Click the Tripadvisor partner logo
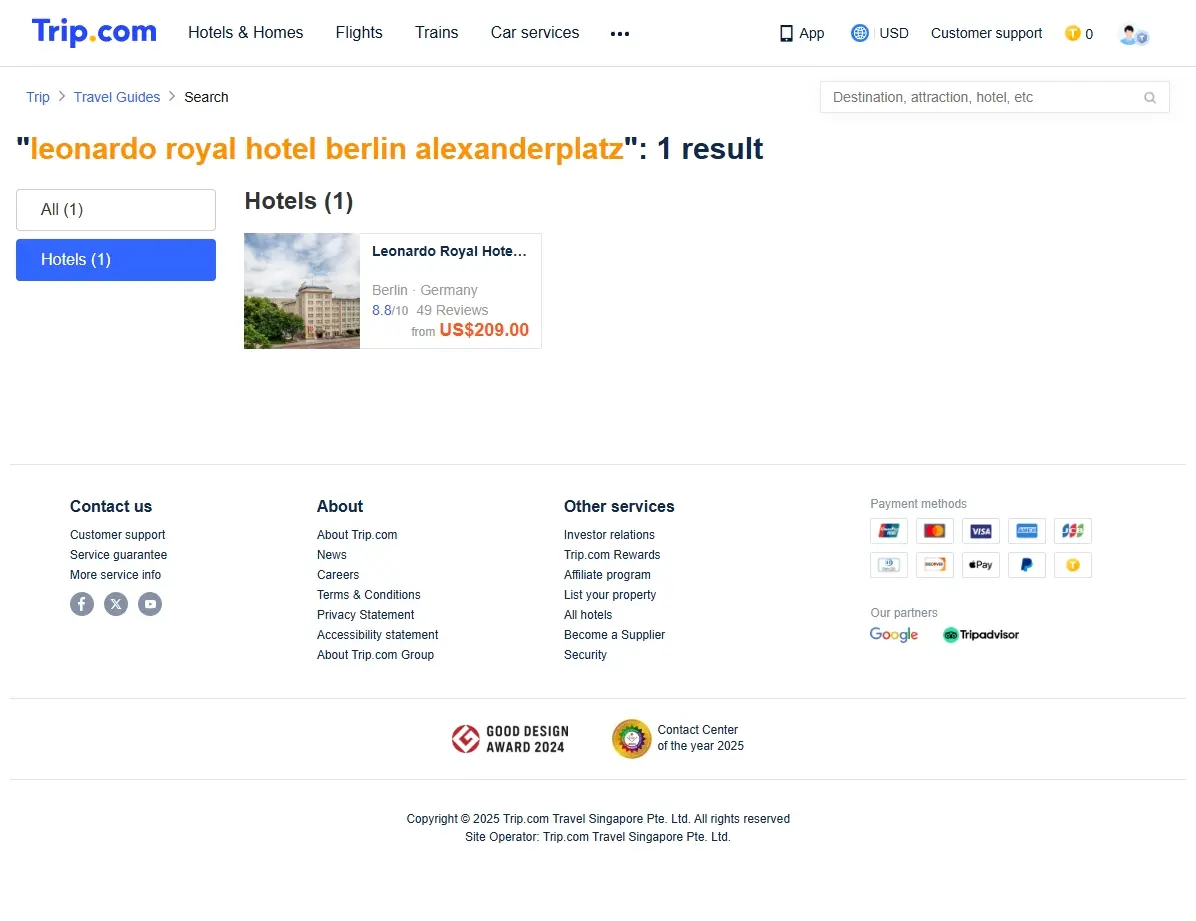Screen dimensions: 1196x921 click(x=981, y=635)
